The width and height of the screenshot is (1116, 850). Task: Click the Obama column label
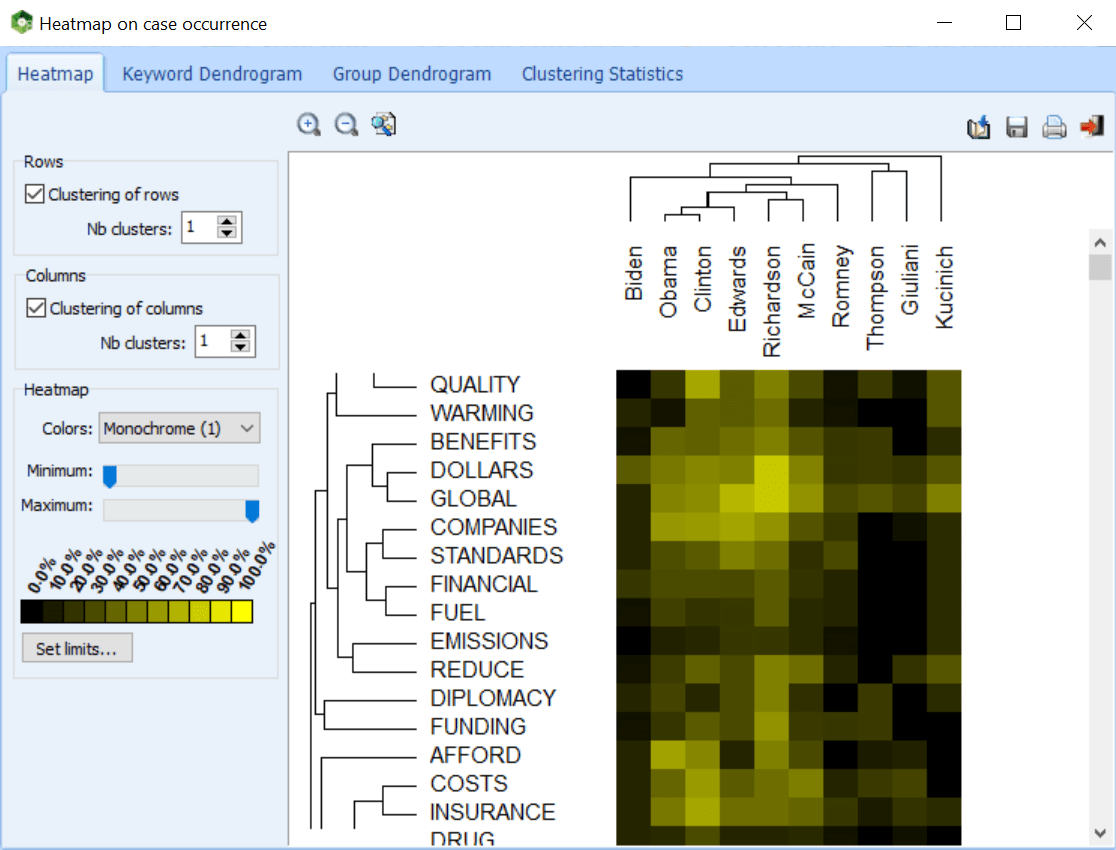(x=668, y=281)
